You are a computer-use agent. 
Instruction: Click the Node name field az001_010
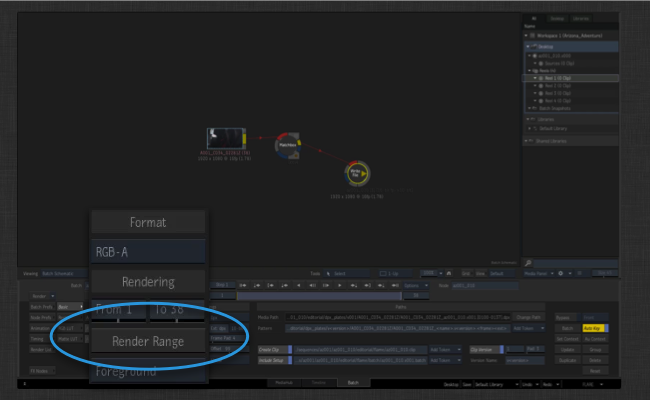click(x=485, y=285)
